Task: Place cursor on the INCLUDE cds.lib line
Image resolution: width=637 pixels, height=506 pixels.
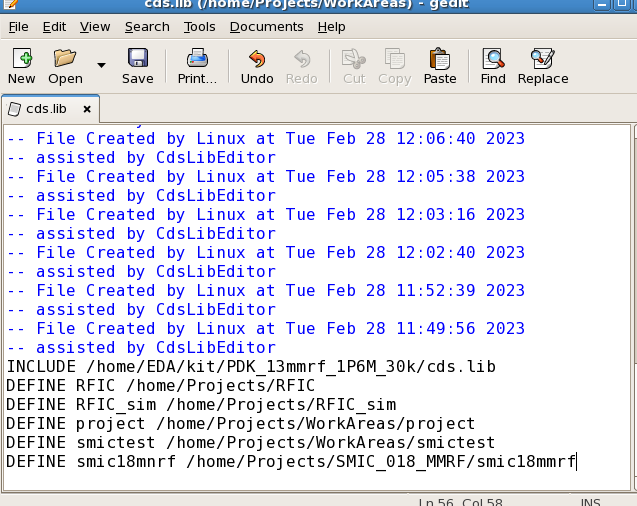Action: (x=250, y=367)
